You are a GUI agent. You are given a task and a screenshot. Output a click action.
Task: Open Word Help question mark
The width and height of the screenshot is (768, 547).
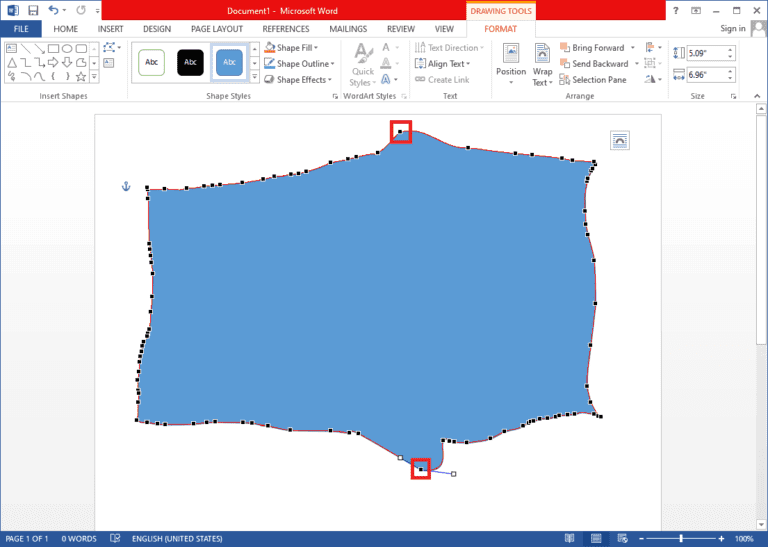(x=675, y=10)
